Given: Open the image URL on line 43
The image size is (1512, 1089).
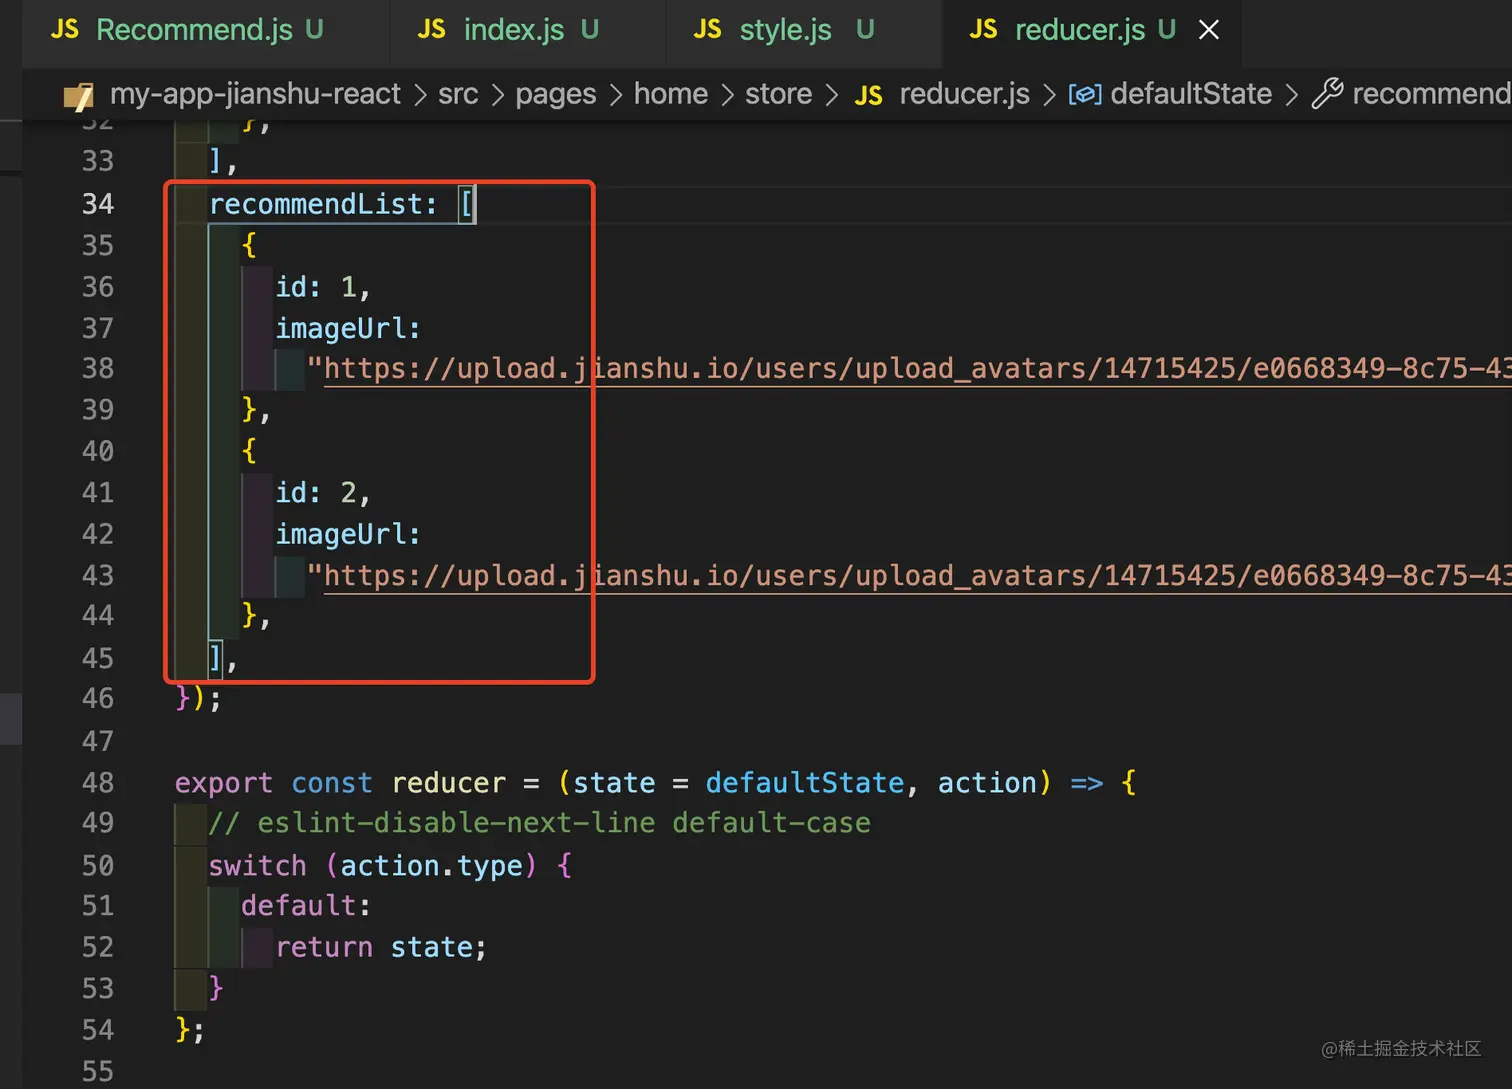Looking at the screenshot, I should point(917,576).
